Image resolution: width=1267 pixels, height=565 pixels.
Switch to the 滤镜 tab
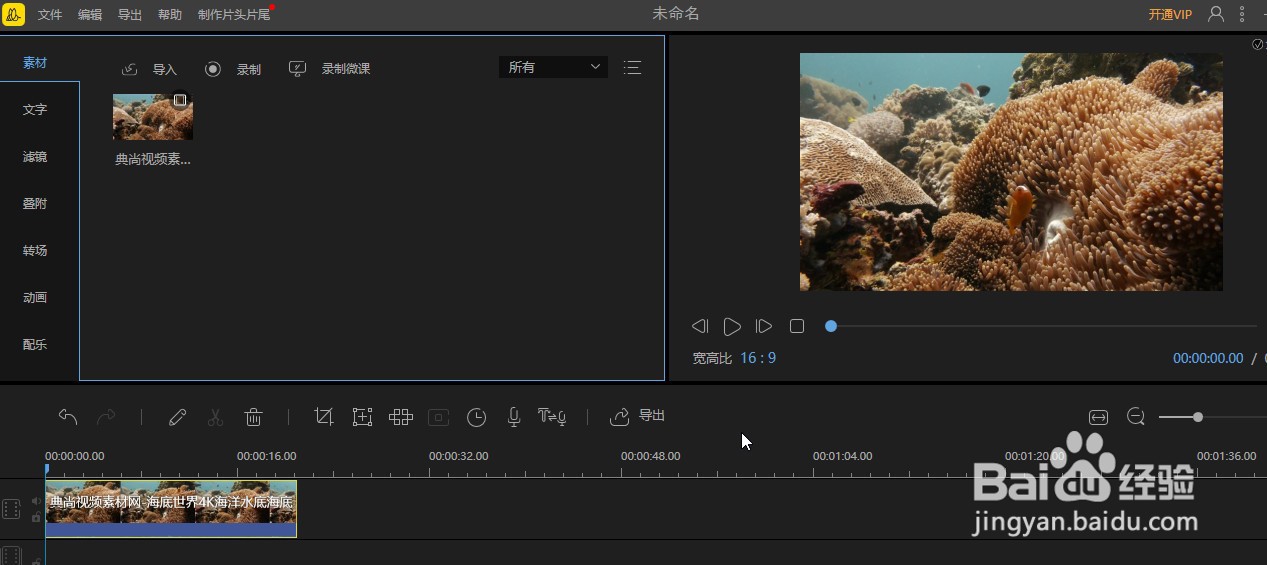(35, 156)
